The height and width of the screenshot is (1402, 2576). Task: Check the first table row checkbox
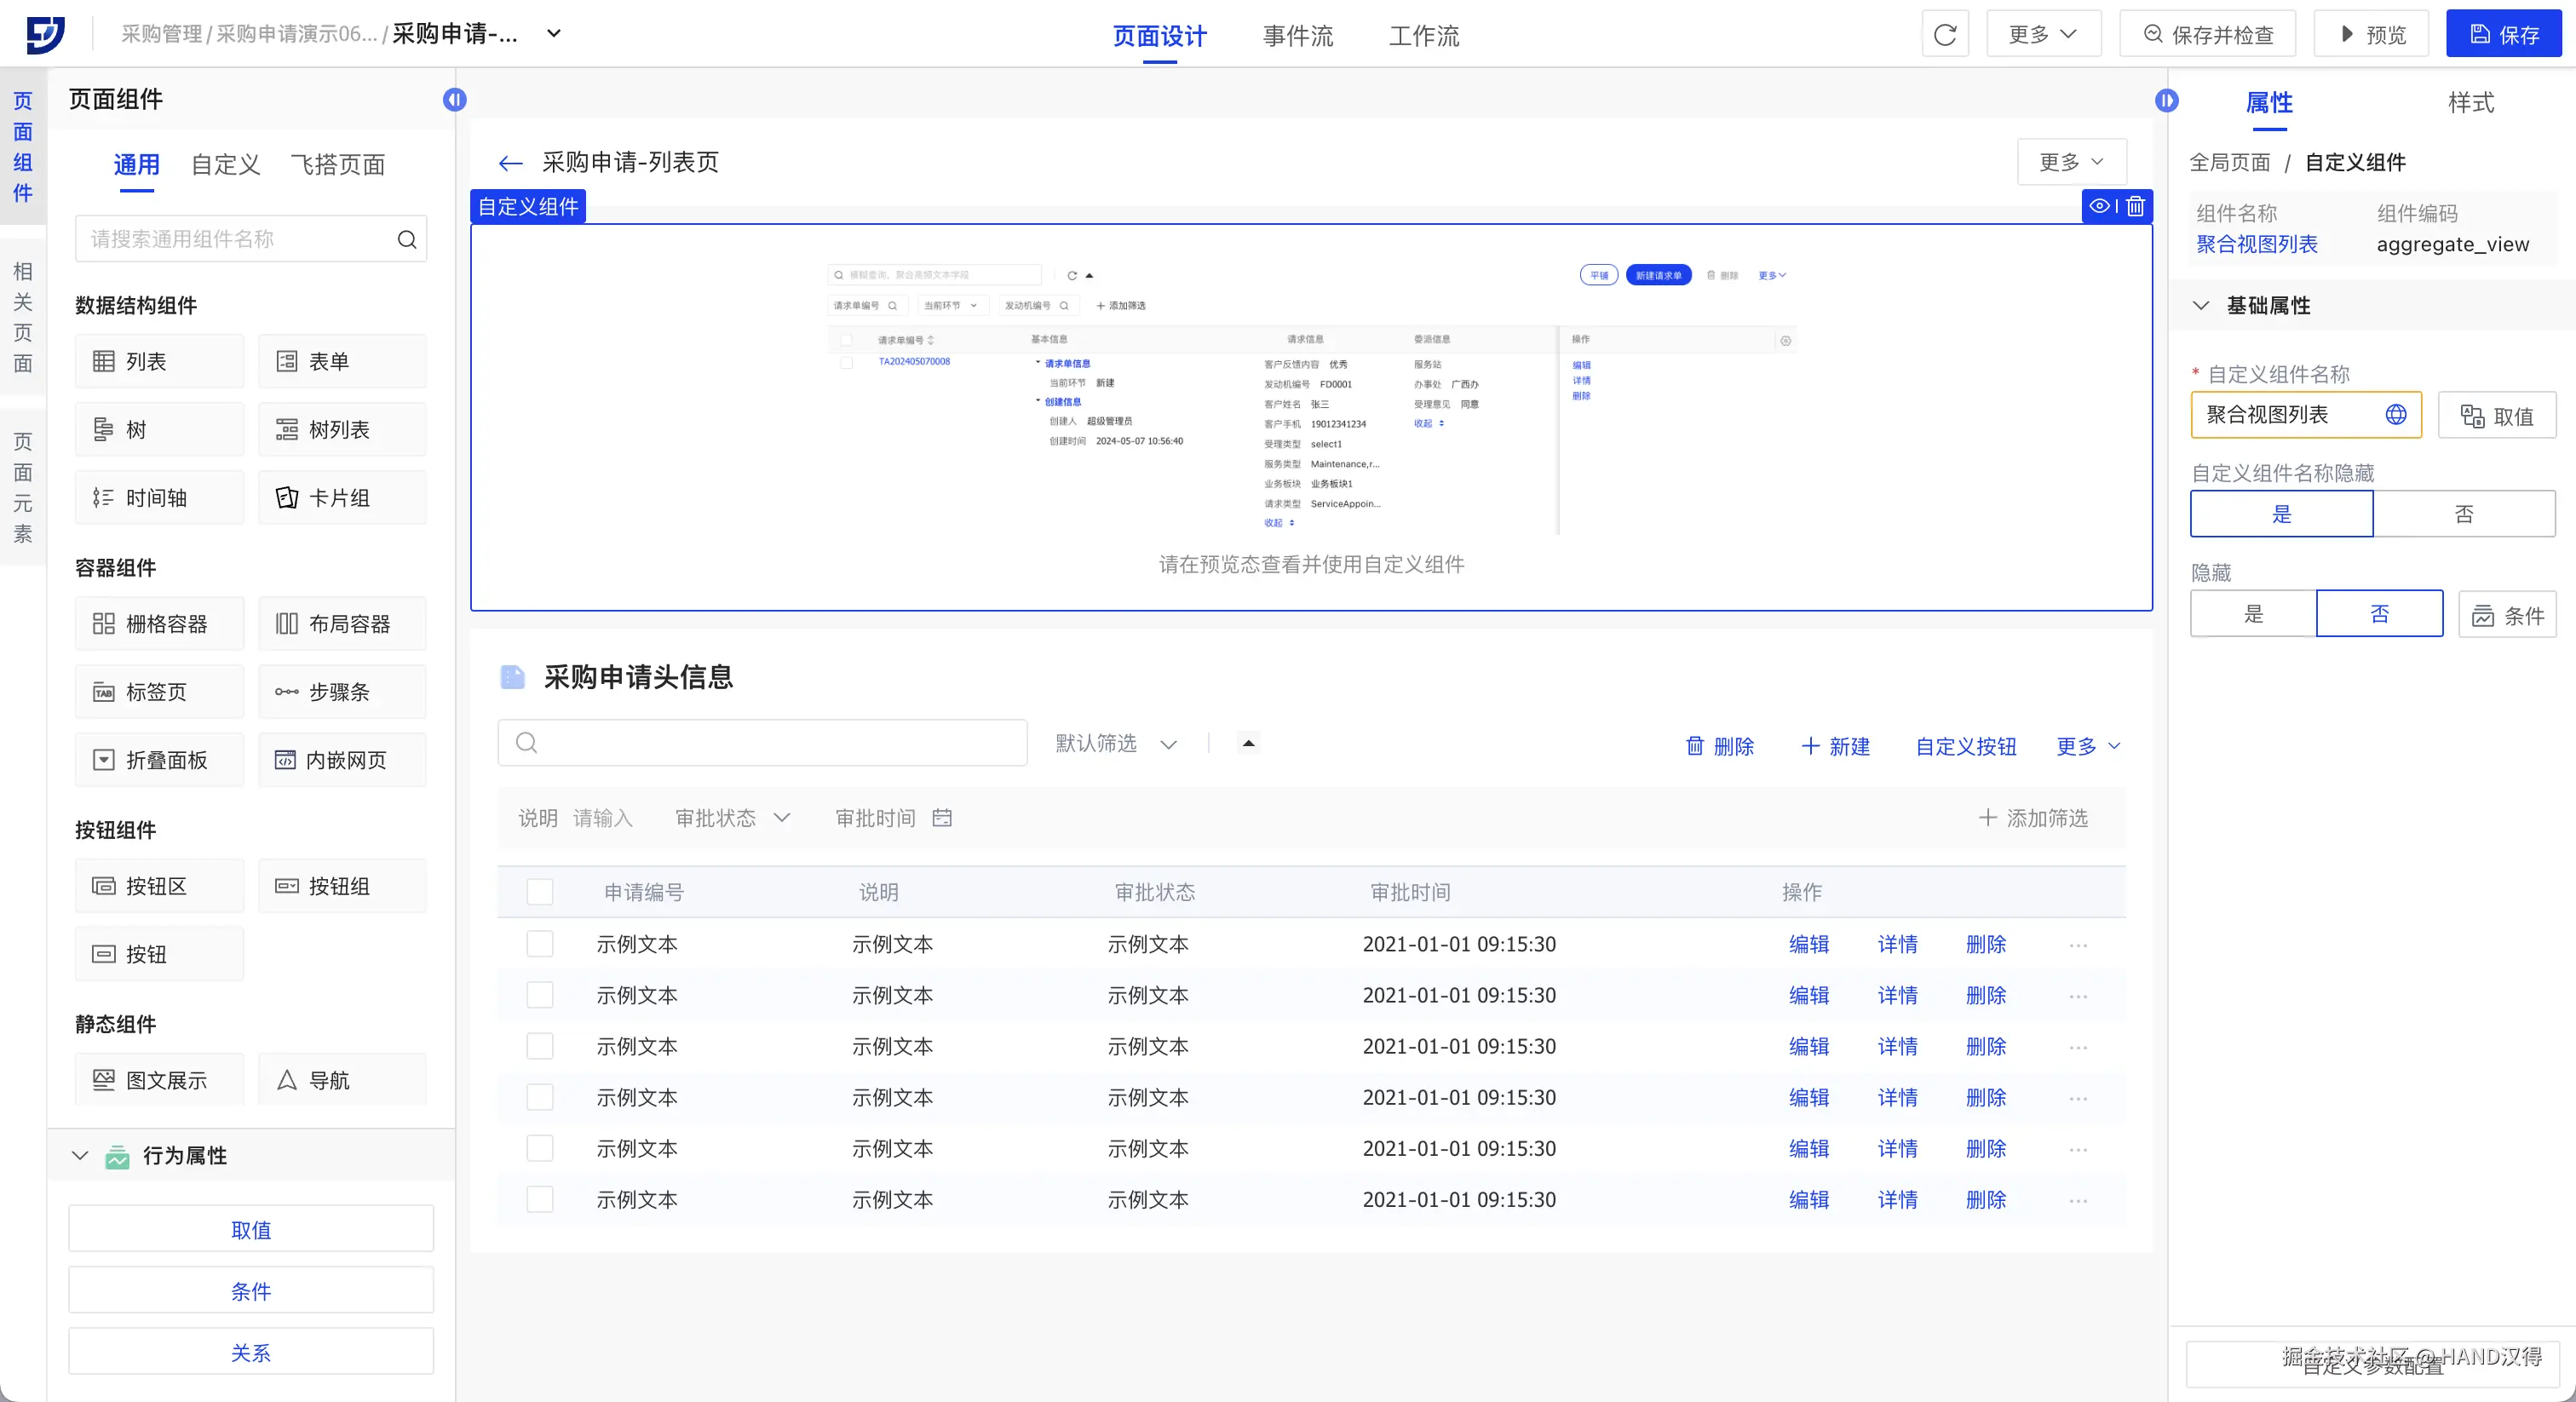coord(540,944)
